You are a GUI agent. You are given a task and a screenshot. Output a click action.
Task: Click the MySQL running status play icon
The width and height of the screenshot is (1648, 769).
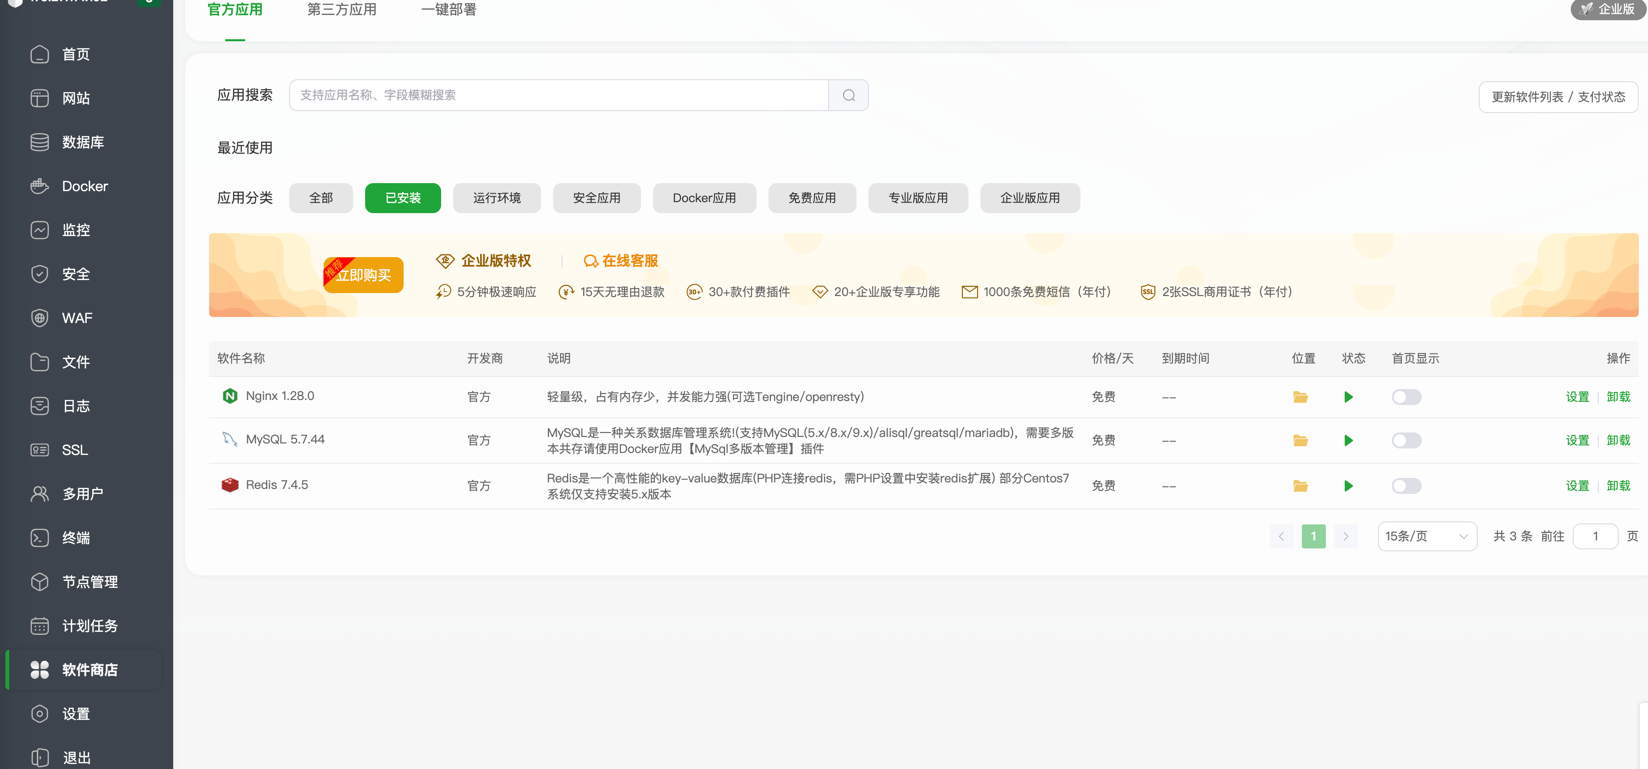point(1348,440)
